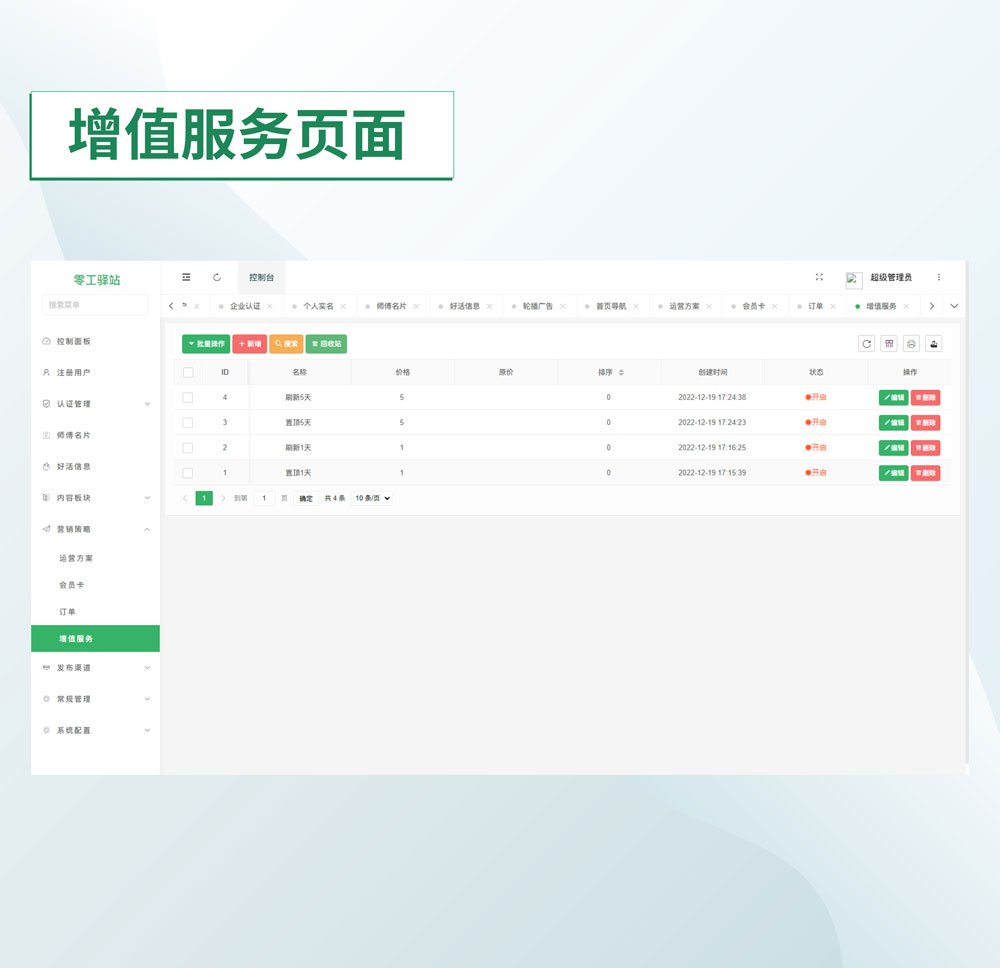The height and width of the screenshot is (968, 1000).
Task: Click the print table icon
Action: click(911, 344)
